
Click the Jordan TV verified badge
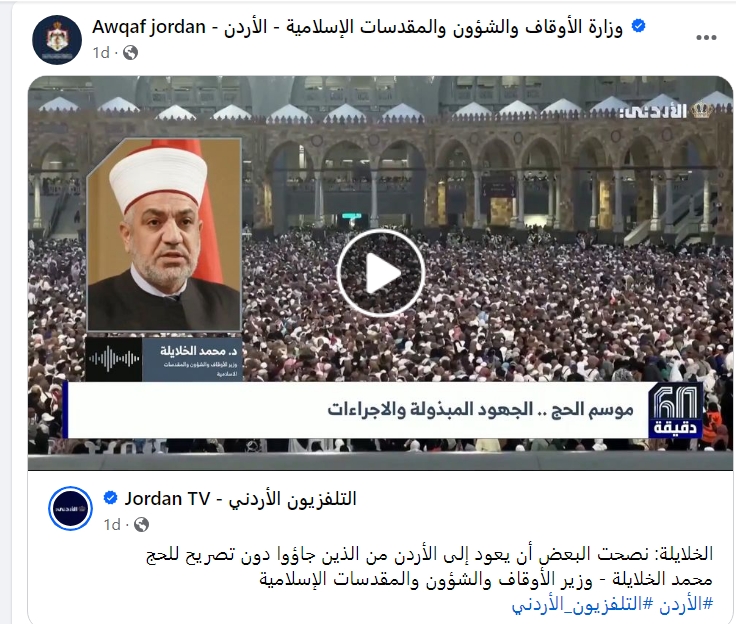[110, 498]
